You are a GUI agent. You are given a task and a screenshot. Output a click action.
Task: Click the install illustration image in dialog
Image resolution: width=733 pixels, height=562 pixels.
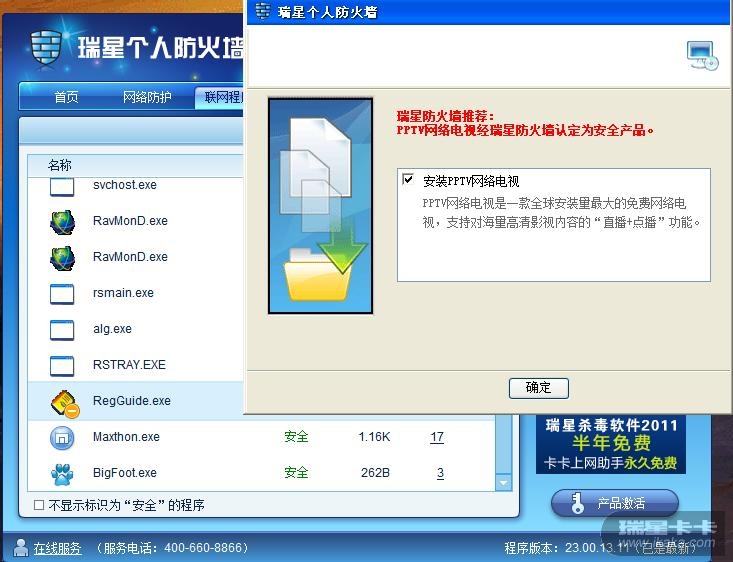321,206
